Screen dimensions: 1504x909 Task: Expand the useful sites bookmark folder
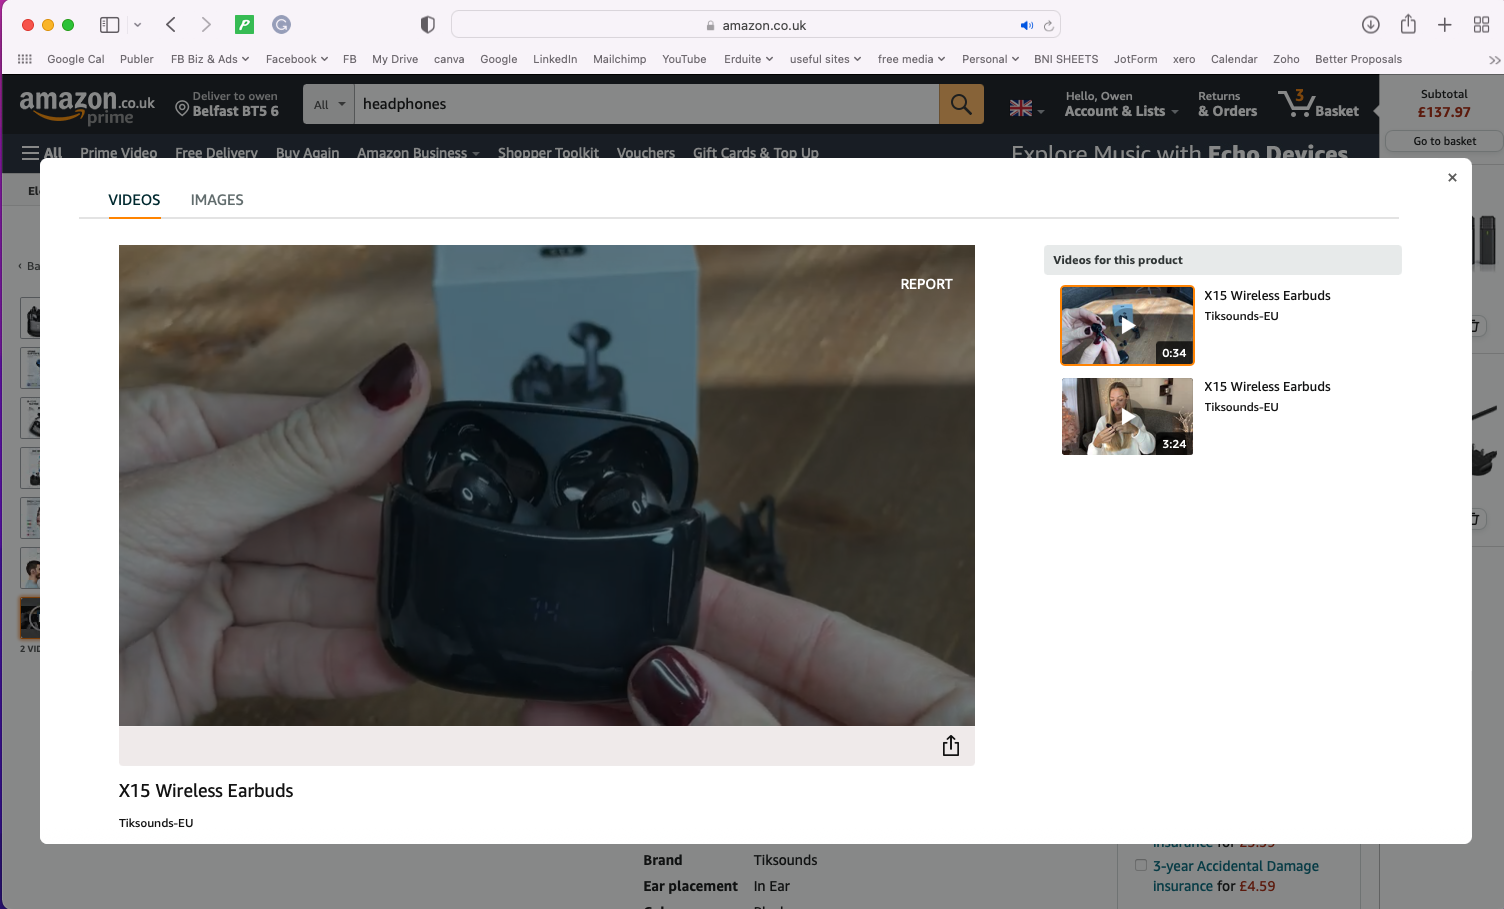point(826,59)
